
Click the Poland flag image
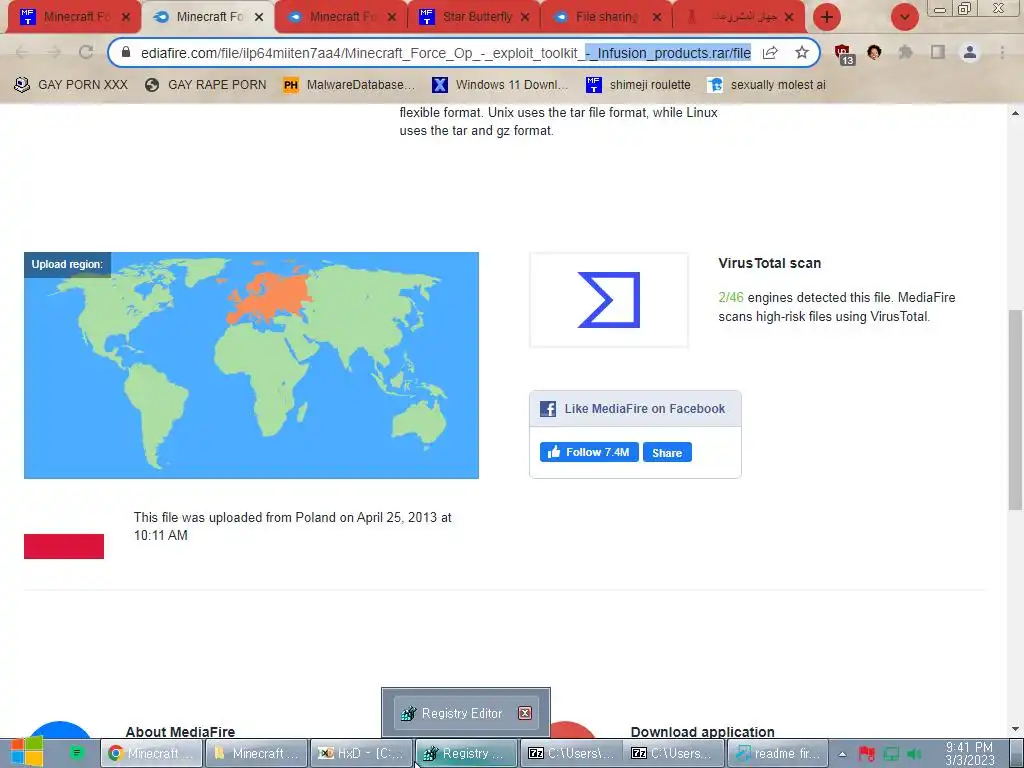(x=64, y=534)
